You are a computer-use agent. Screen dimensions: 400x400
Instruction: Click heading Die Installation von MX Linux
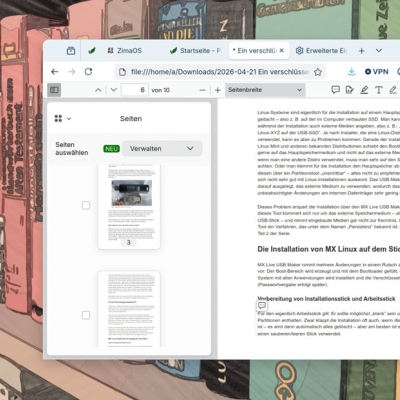point(328,249)
